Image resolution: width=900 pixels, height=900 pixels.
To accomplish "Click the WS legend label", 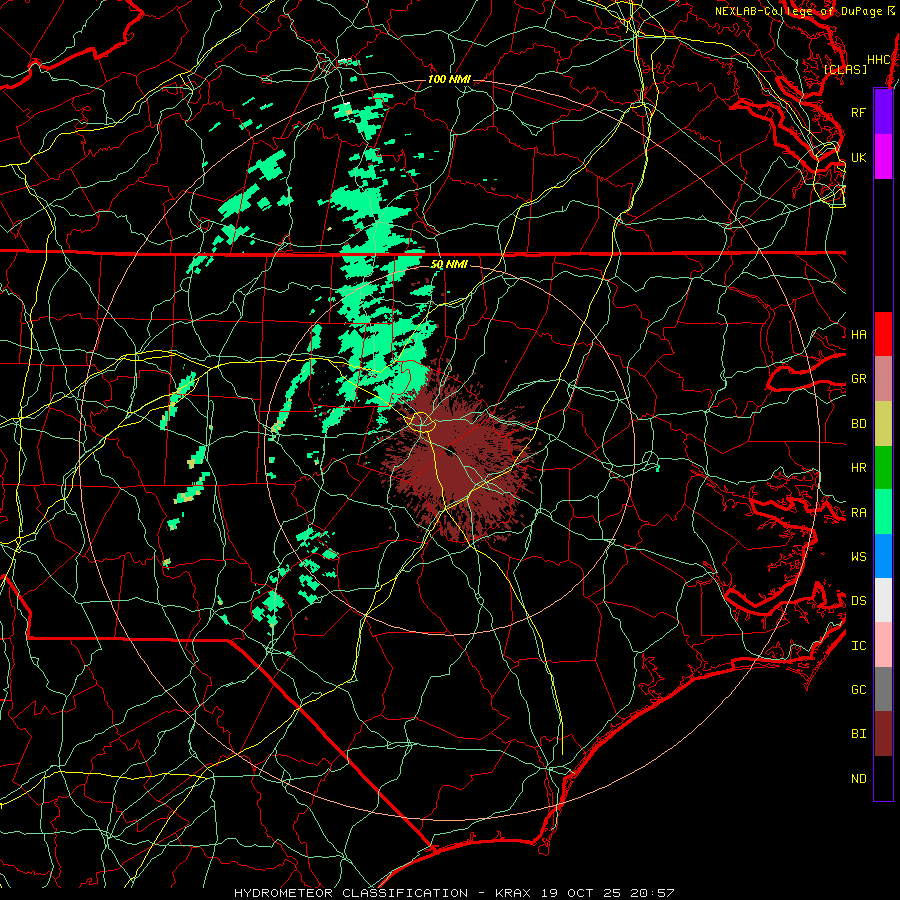I will pyautogui.click(x=859, y=557).
